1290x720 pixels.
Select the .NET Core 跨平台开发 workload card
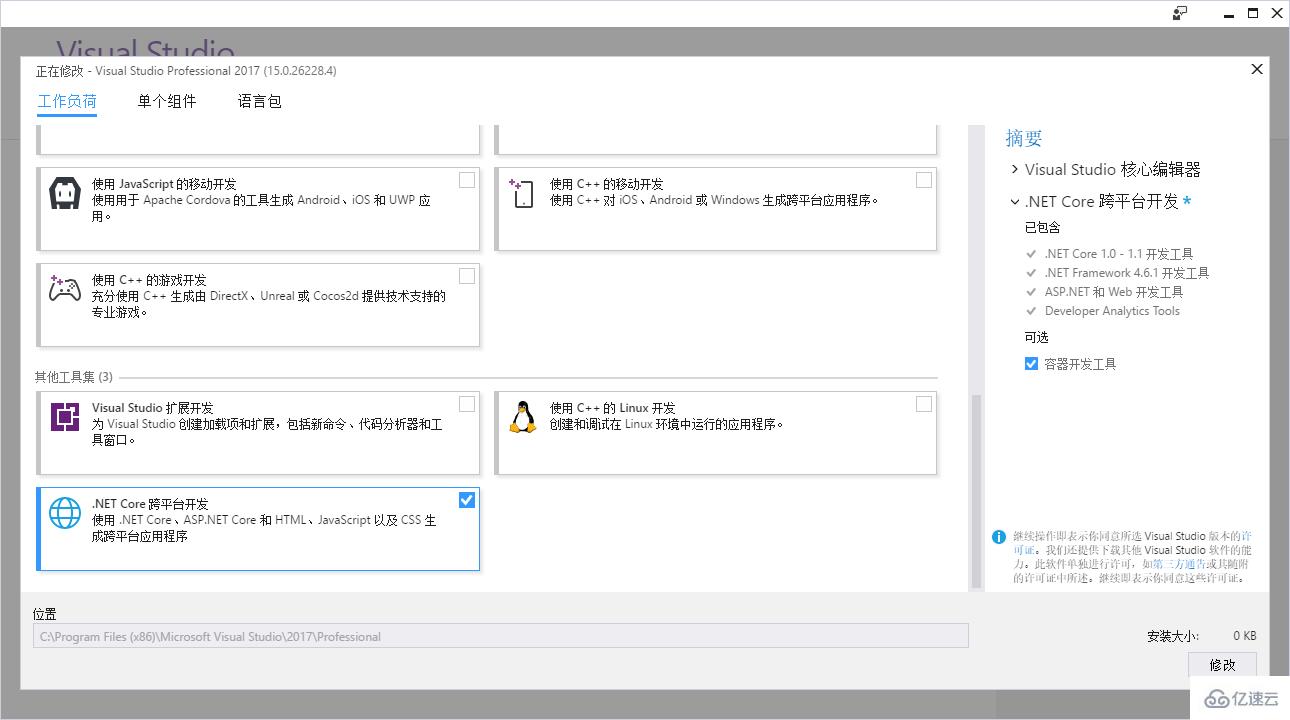click(x=258, y=529)
